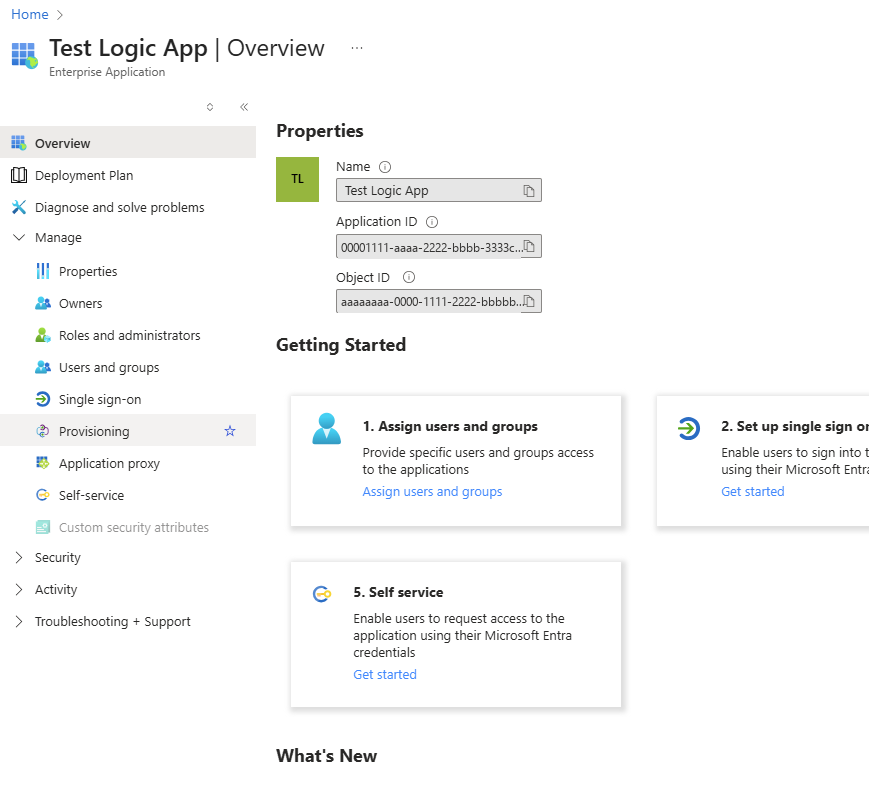Click the Getting Started heading
Image resolution: width=869 pixels, height=790 pixels.
(x=341, y=345)
